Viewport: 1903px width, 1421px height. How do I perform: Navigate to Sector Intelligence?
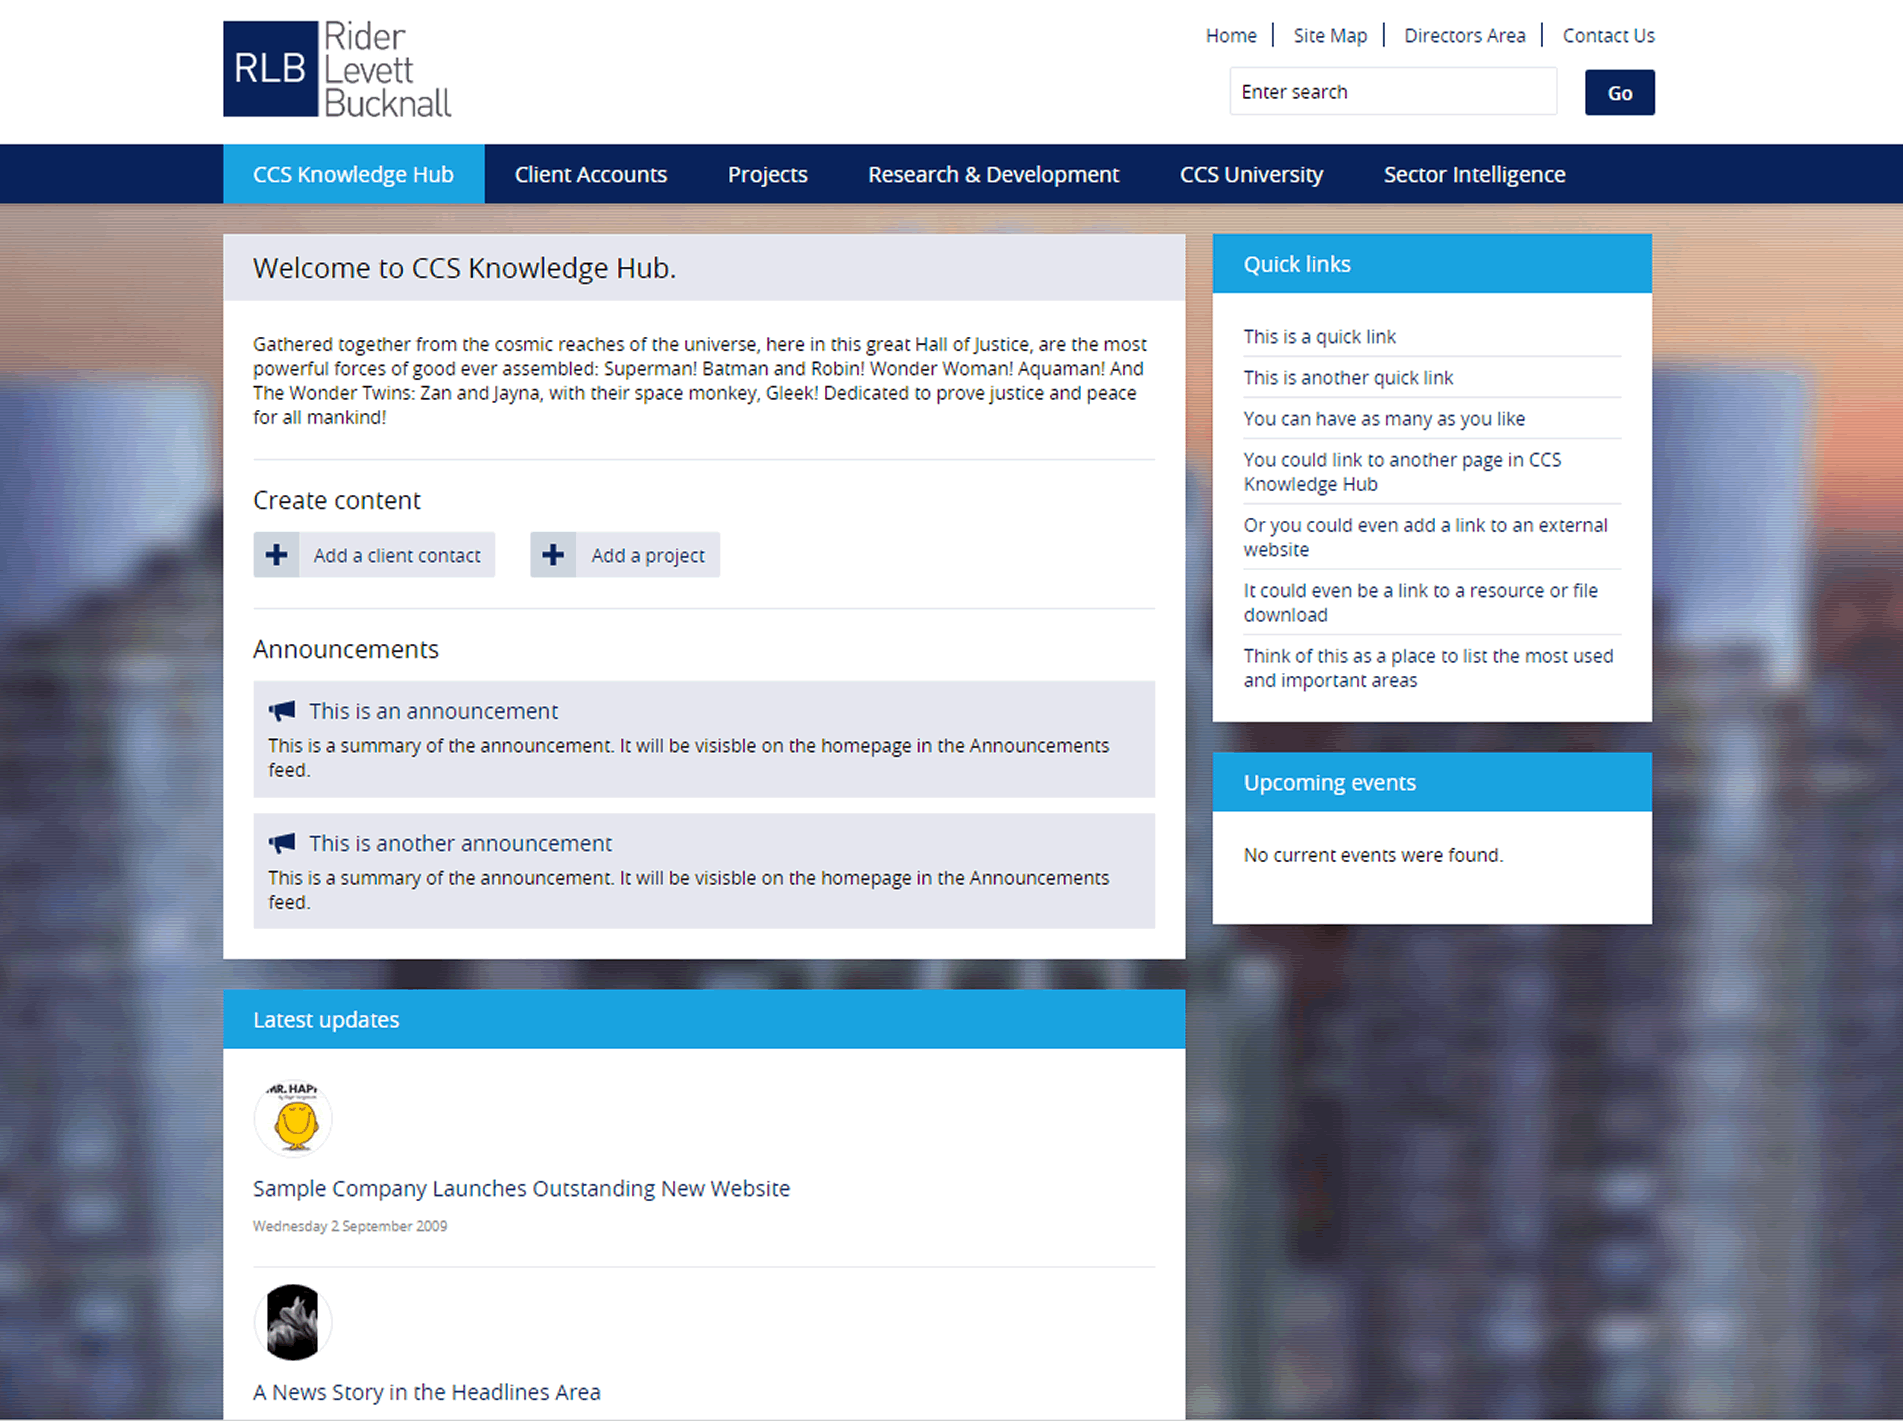[1474, 174]
